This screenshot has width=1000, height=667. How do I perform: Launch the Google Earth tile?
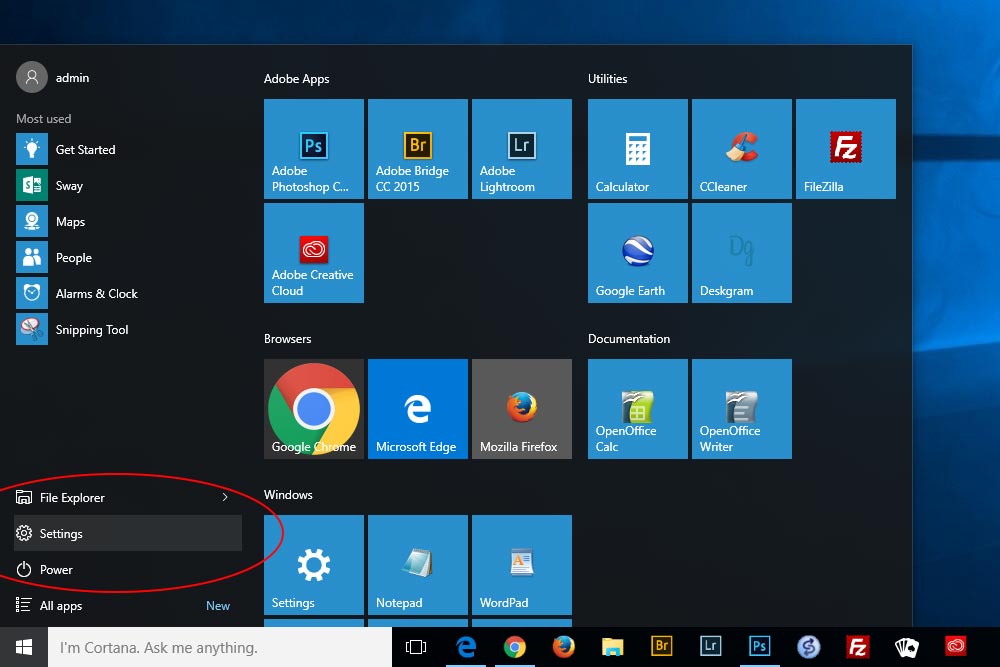[x=637, y=252]
